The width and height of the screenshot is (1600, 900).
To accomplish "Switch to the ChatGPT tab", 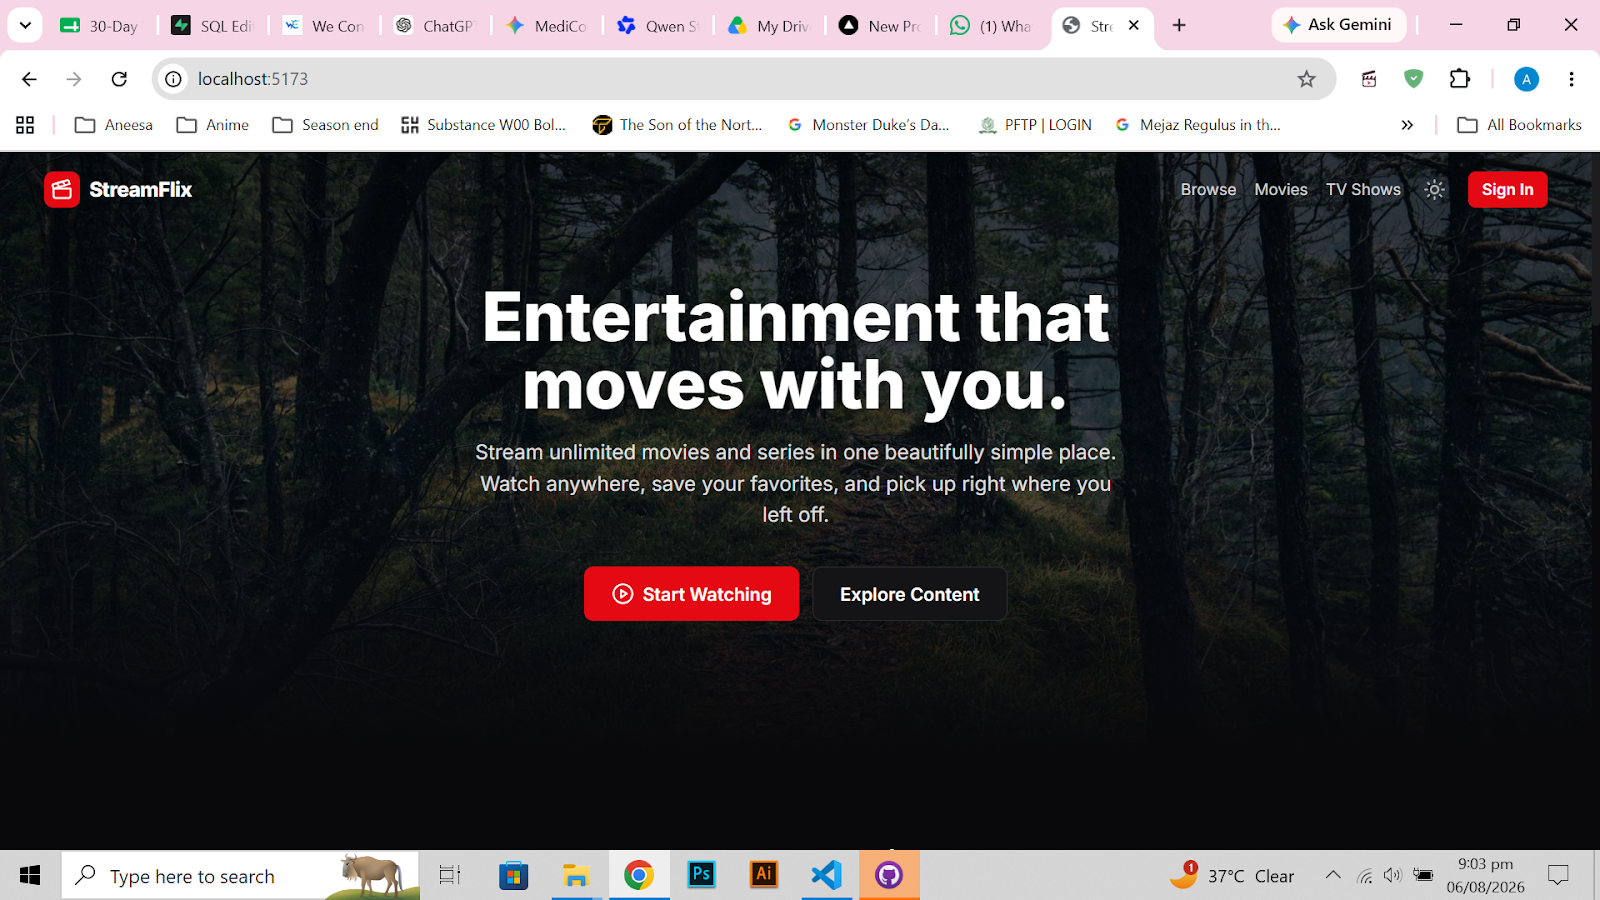I will click(436, 26).
